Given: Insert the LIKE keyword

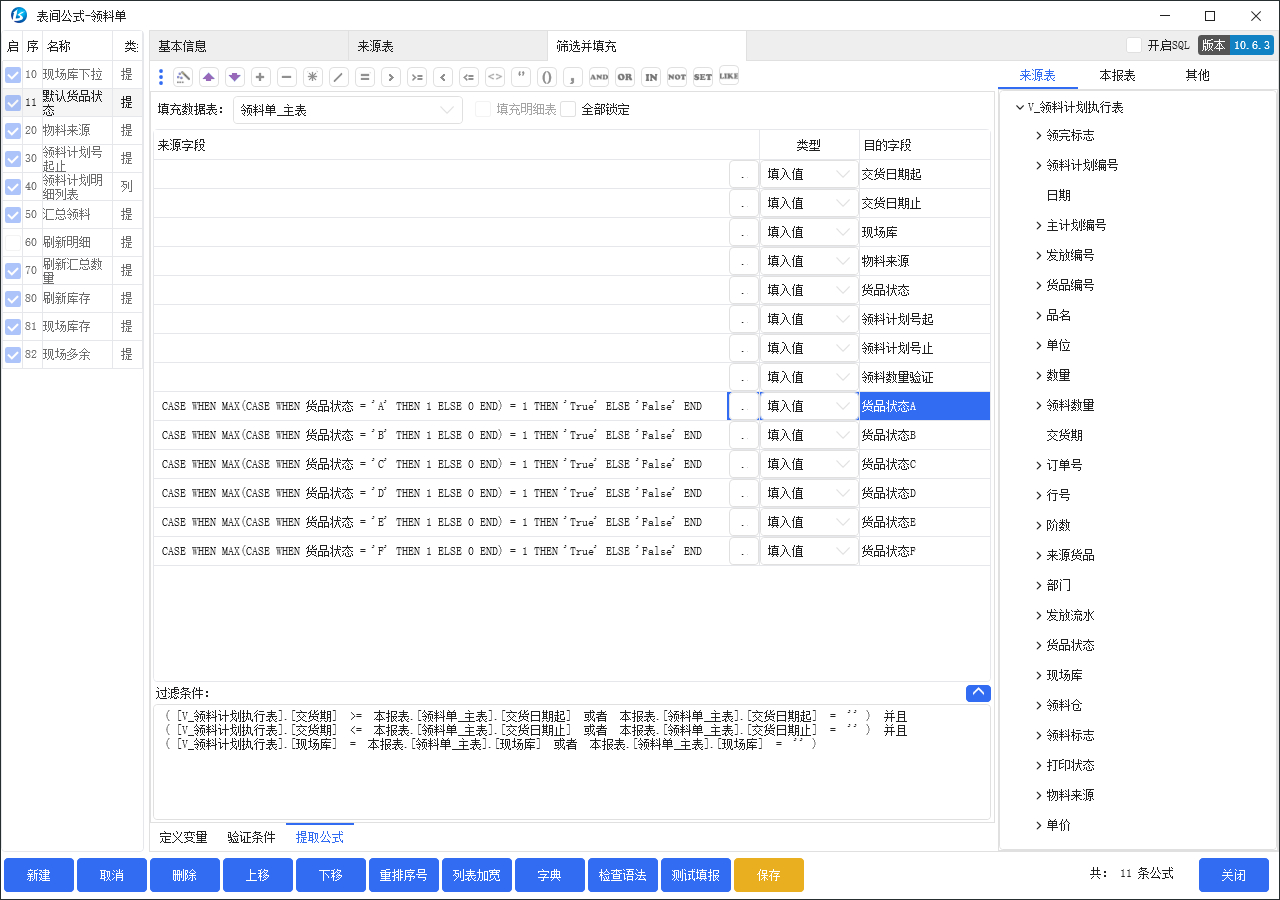Looking at the screenshot, I should click(729, 76).
